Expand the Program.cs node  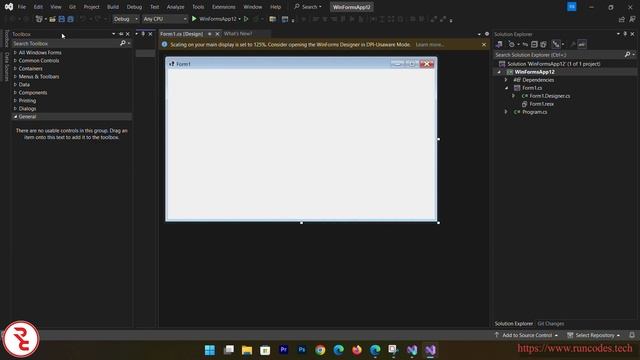click(506, 112)
